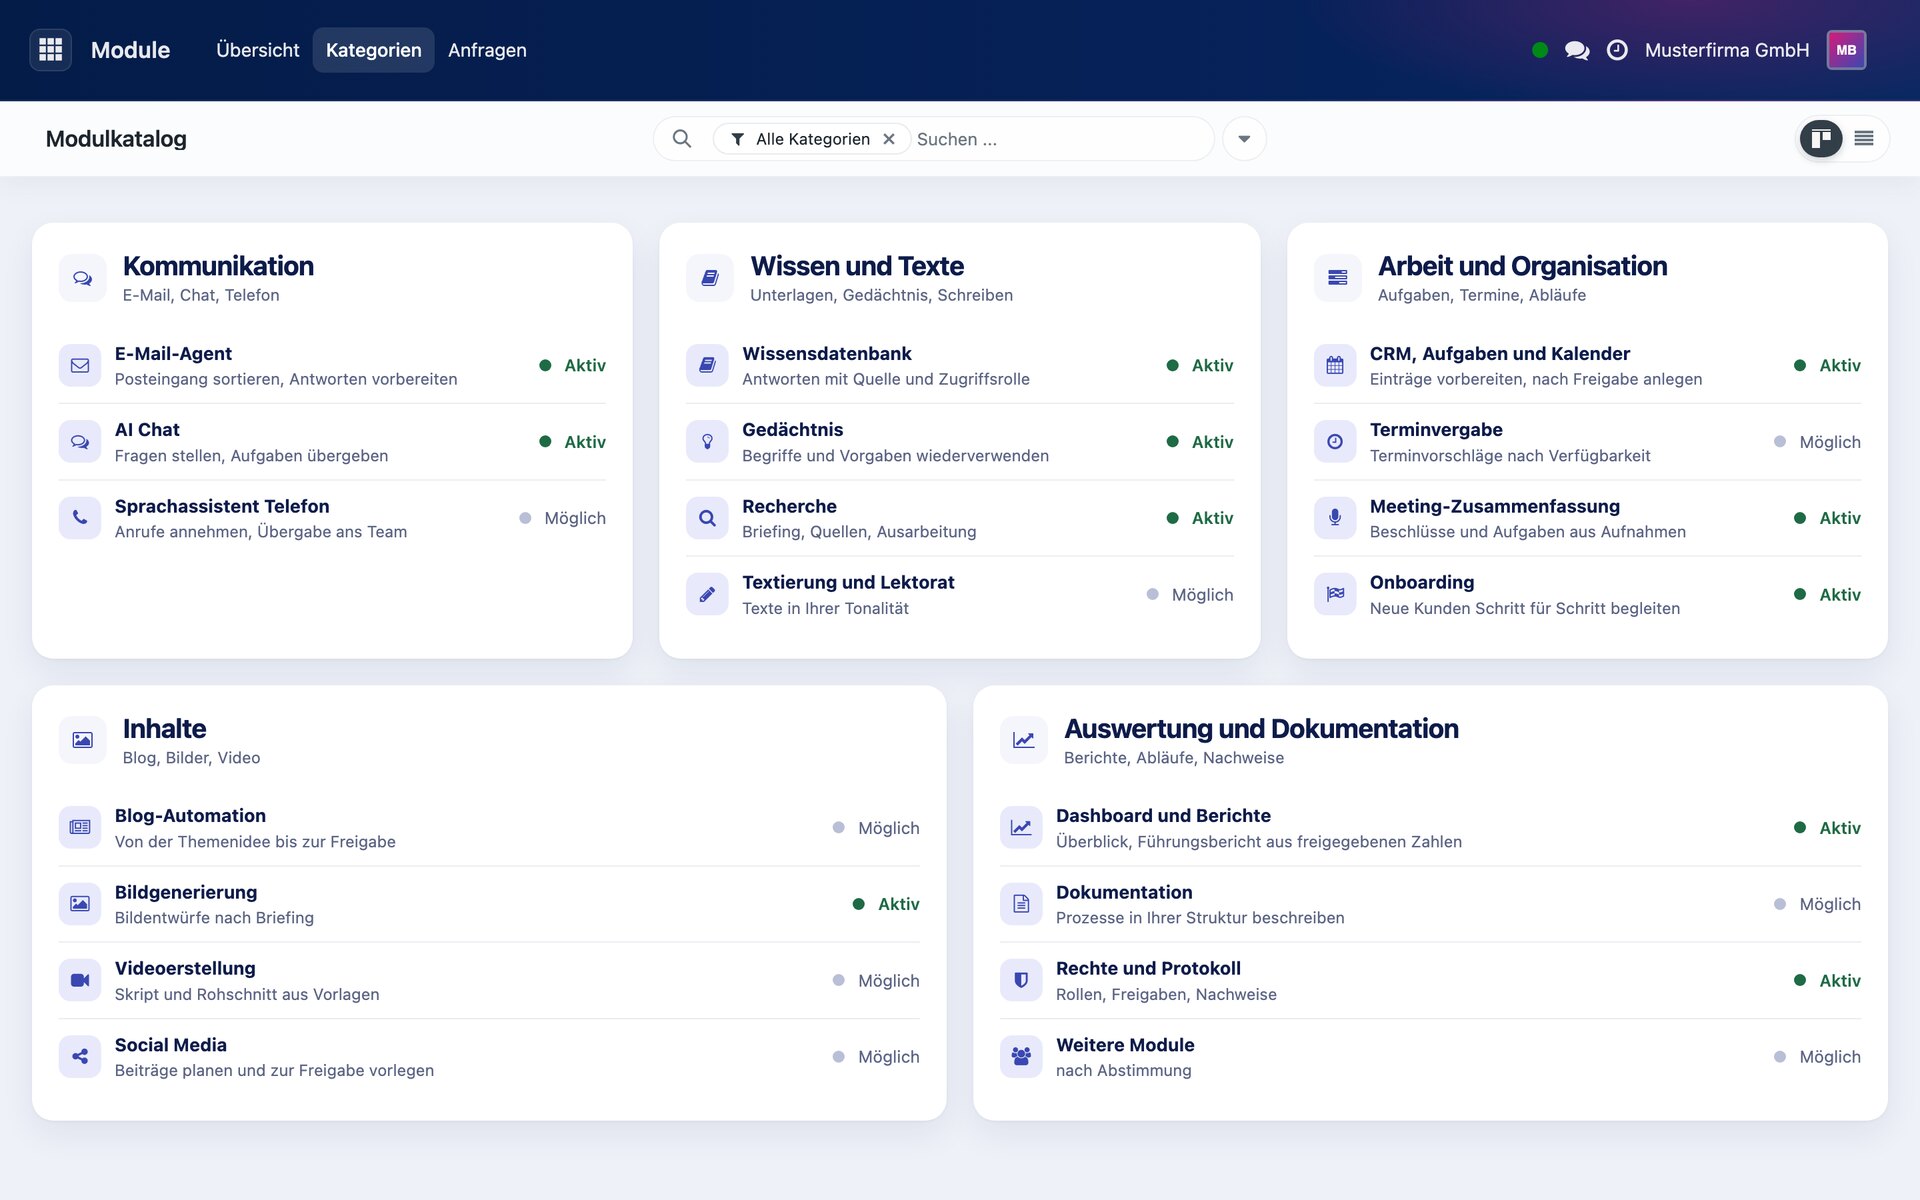This screenshot has height=1200, width=1920.
Task: Select the Kategorien menu item
Action: 374,50
